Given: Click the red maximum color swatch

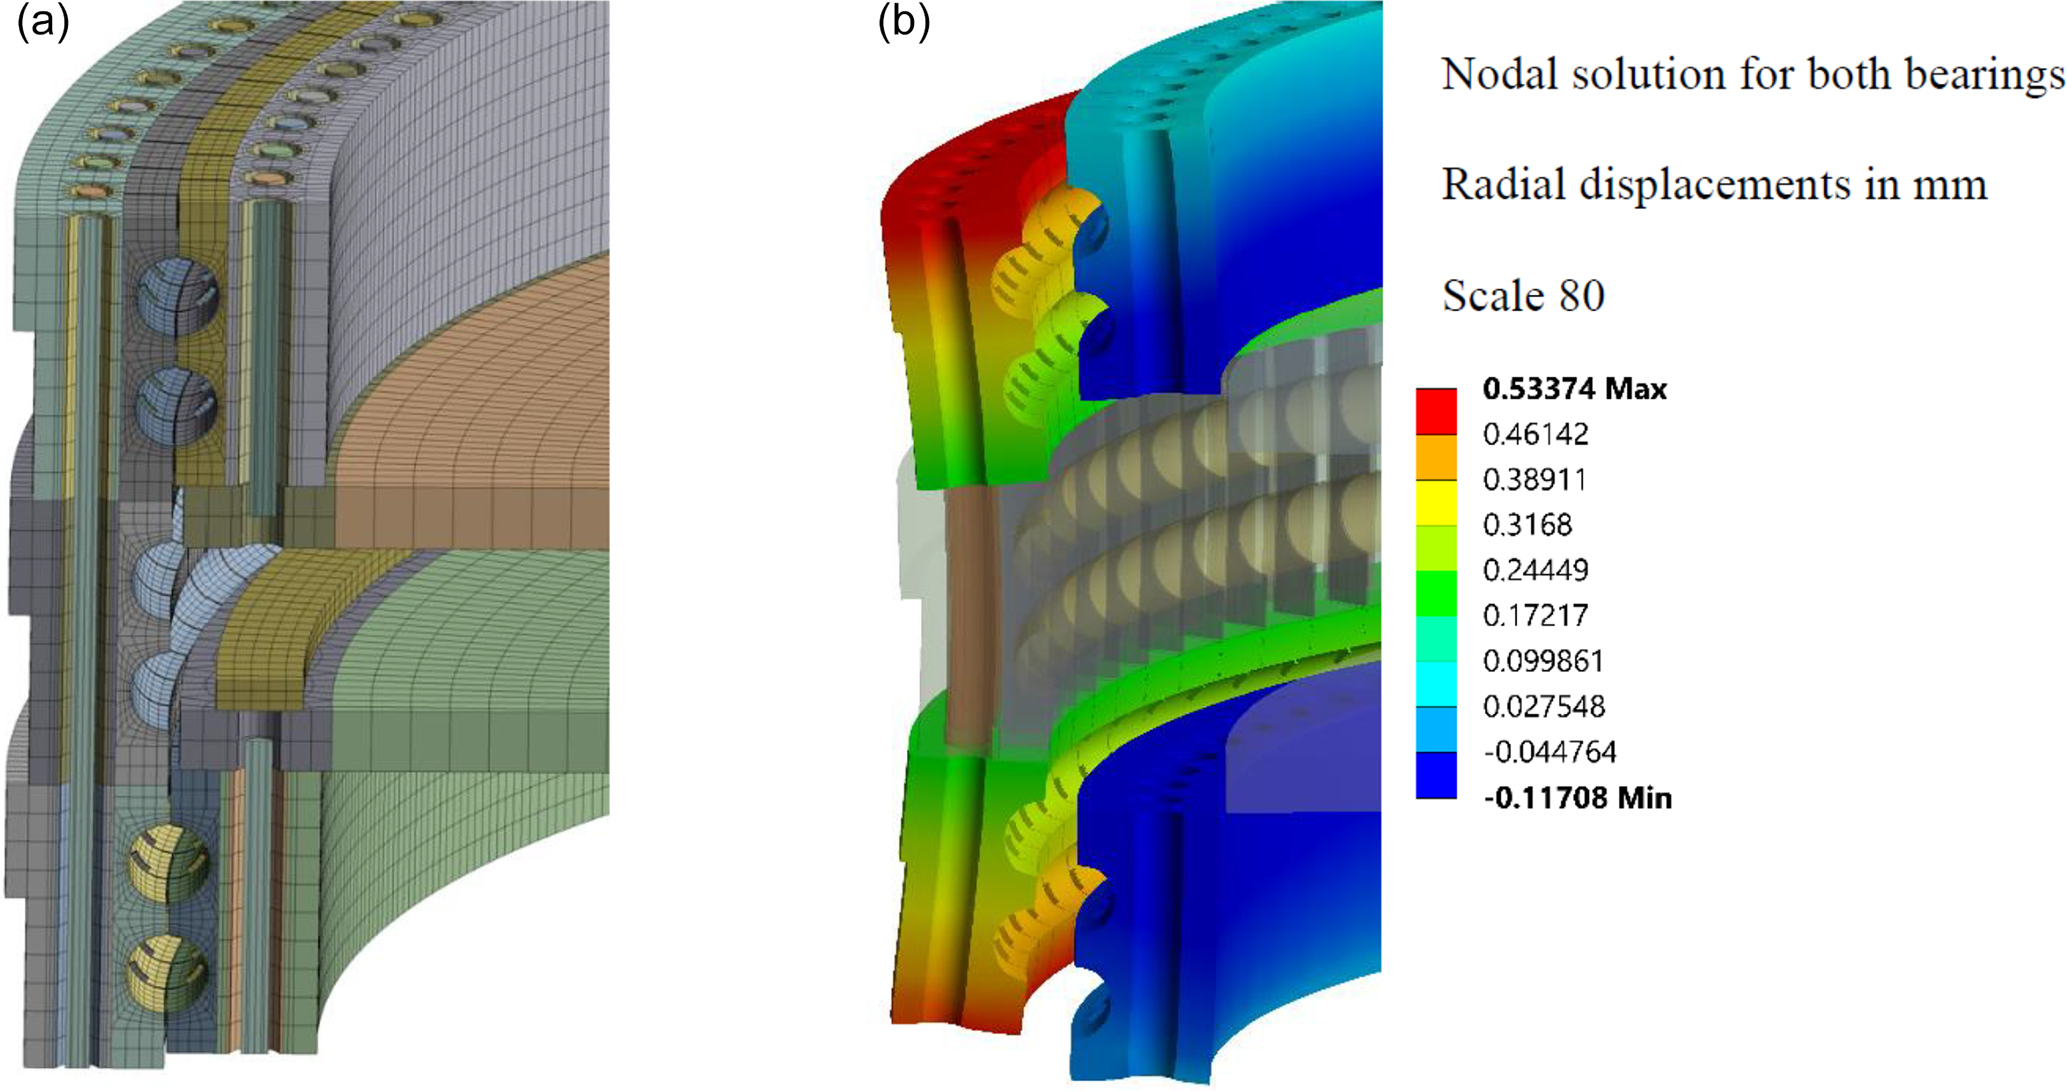Looking at the screenshot, I should click(1436, 410).
